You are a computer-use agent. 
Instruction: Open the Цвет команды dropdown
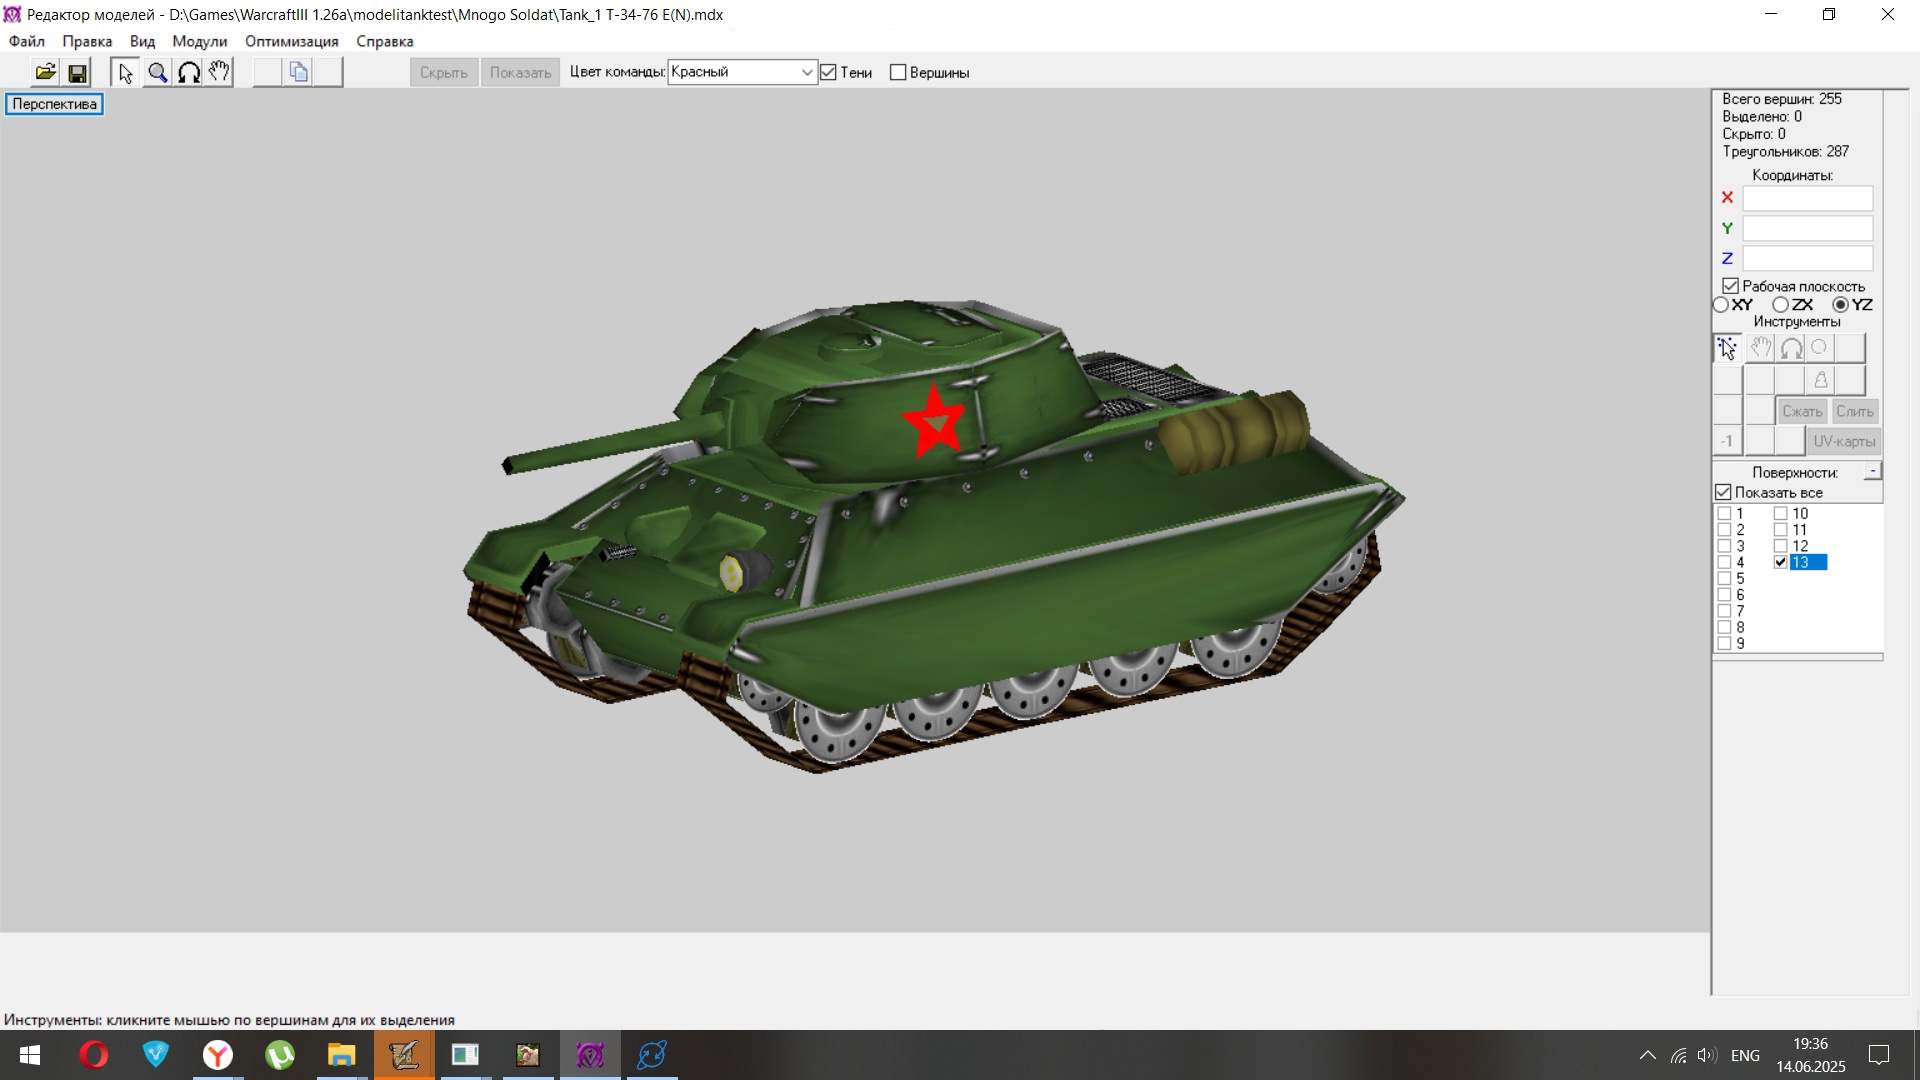tap(806, 72)
